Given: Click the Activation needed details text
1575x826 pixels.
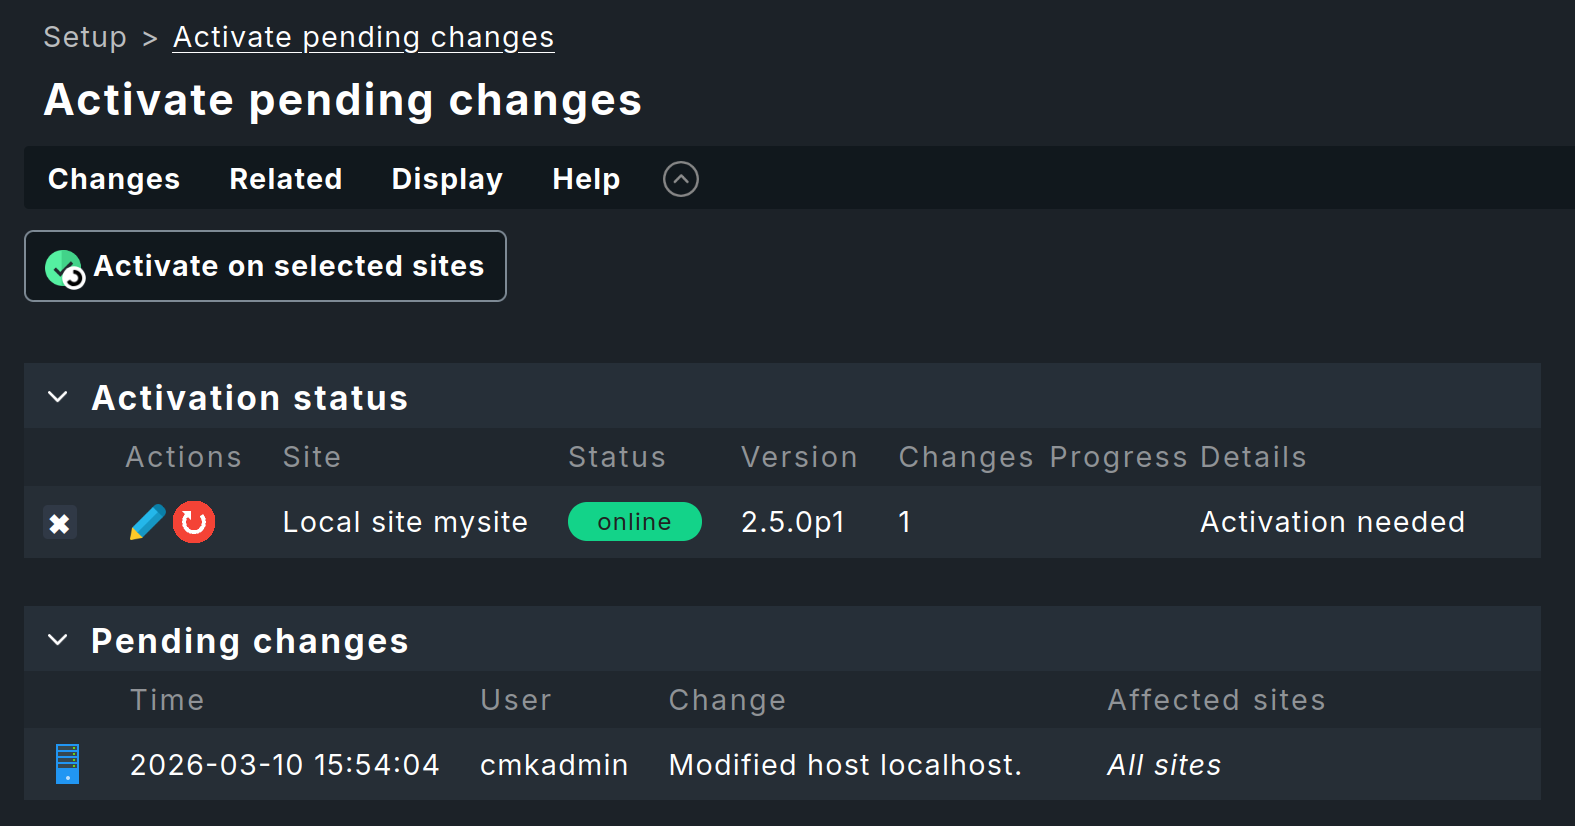Looking at the screenshot, I should coord(1332,522).
